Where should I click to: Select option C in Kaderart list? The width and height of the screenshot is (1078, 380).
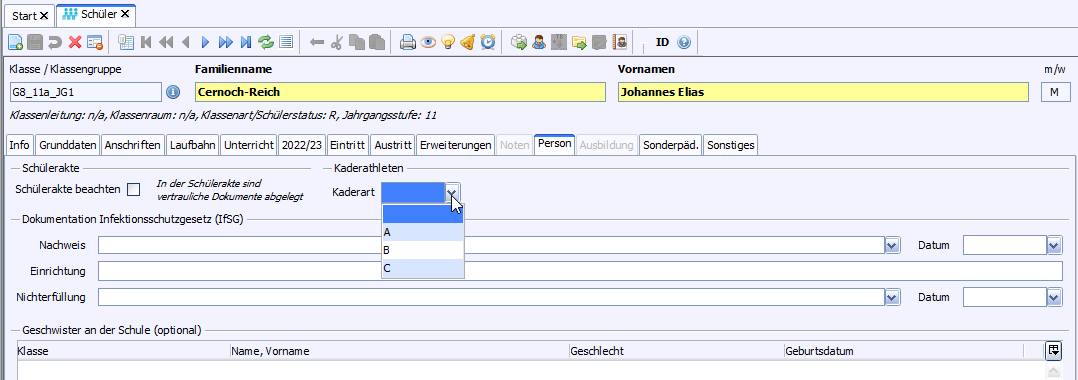coord(423,268)
